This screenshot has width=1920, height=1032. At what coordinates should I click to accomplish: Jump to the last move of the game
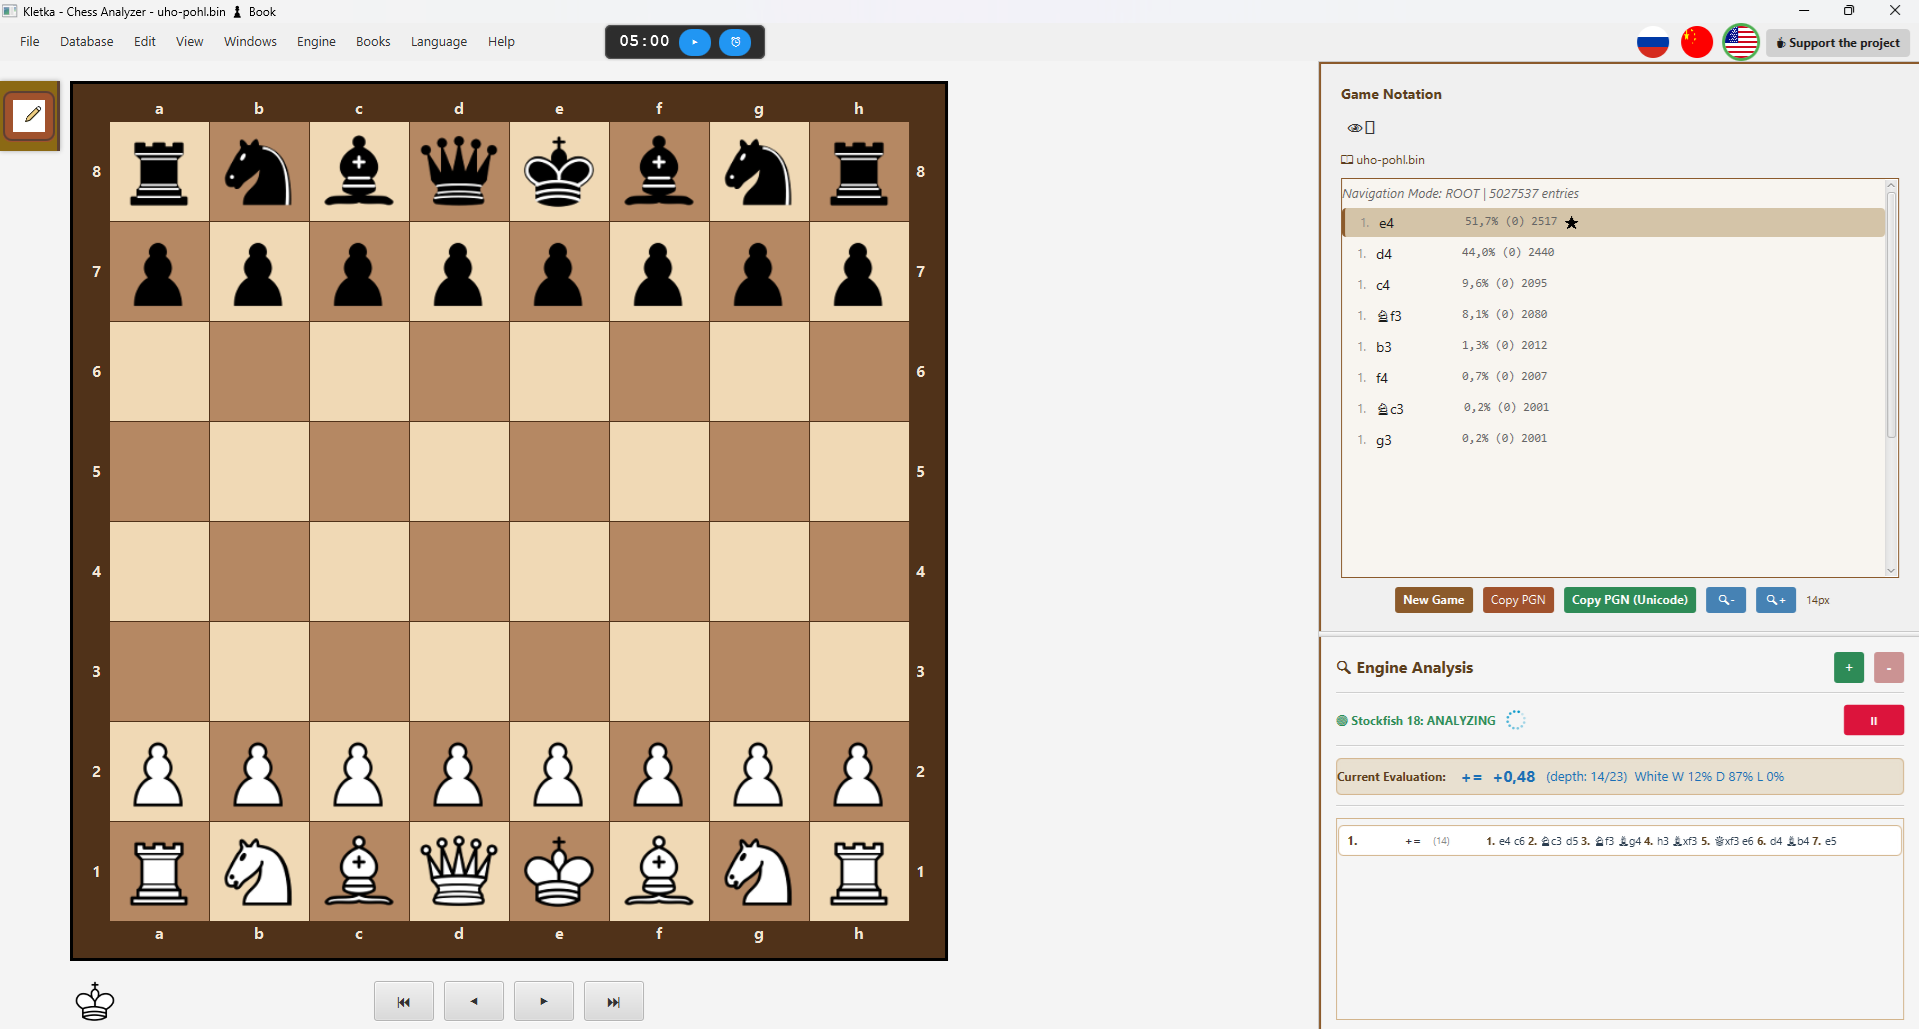point(614,1001)
